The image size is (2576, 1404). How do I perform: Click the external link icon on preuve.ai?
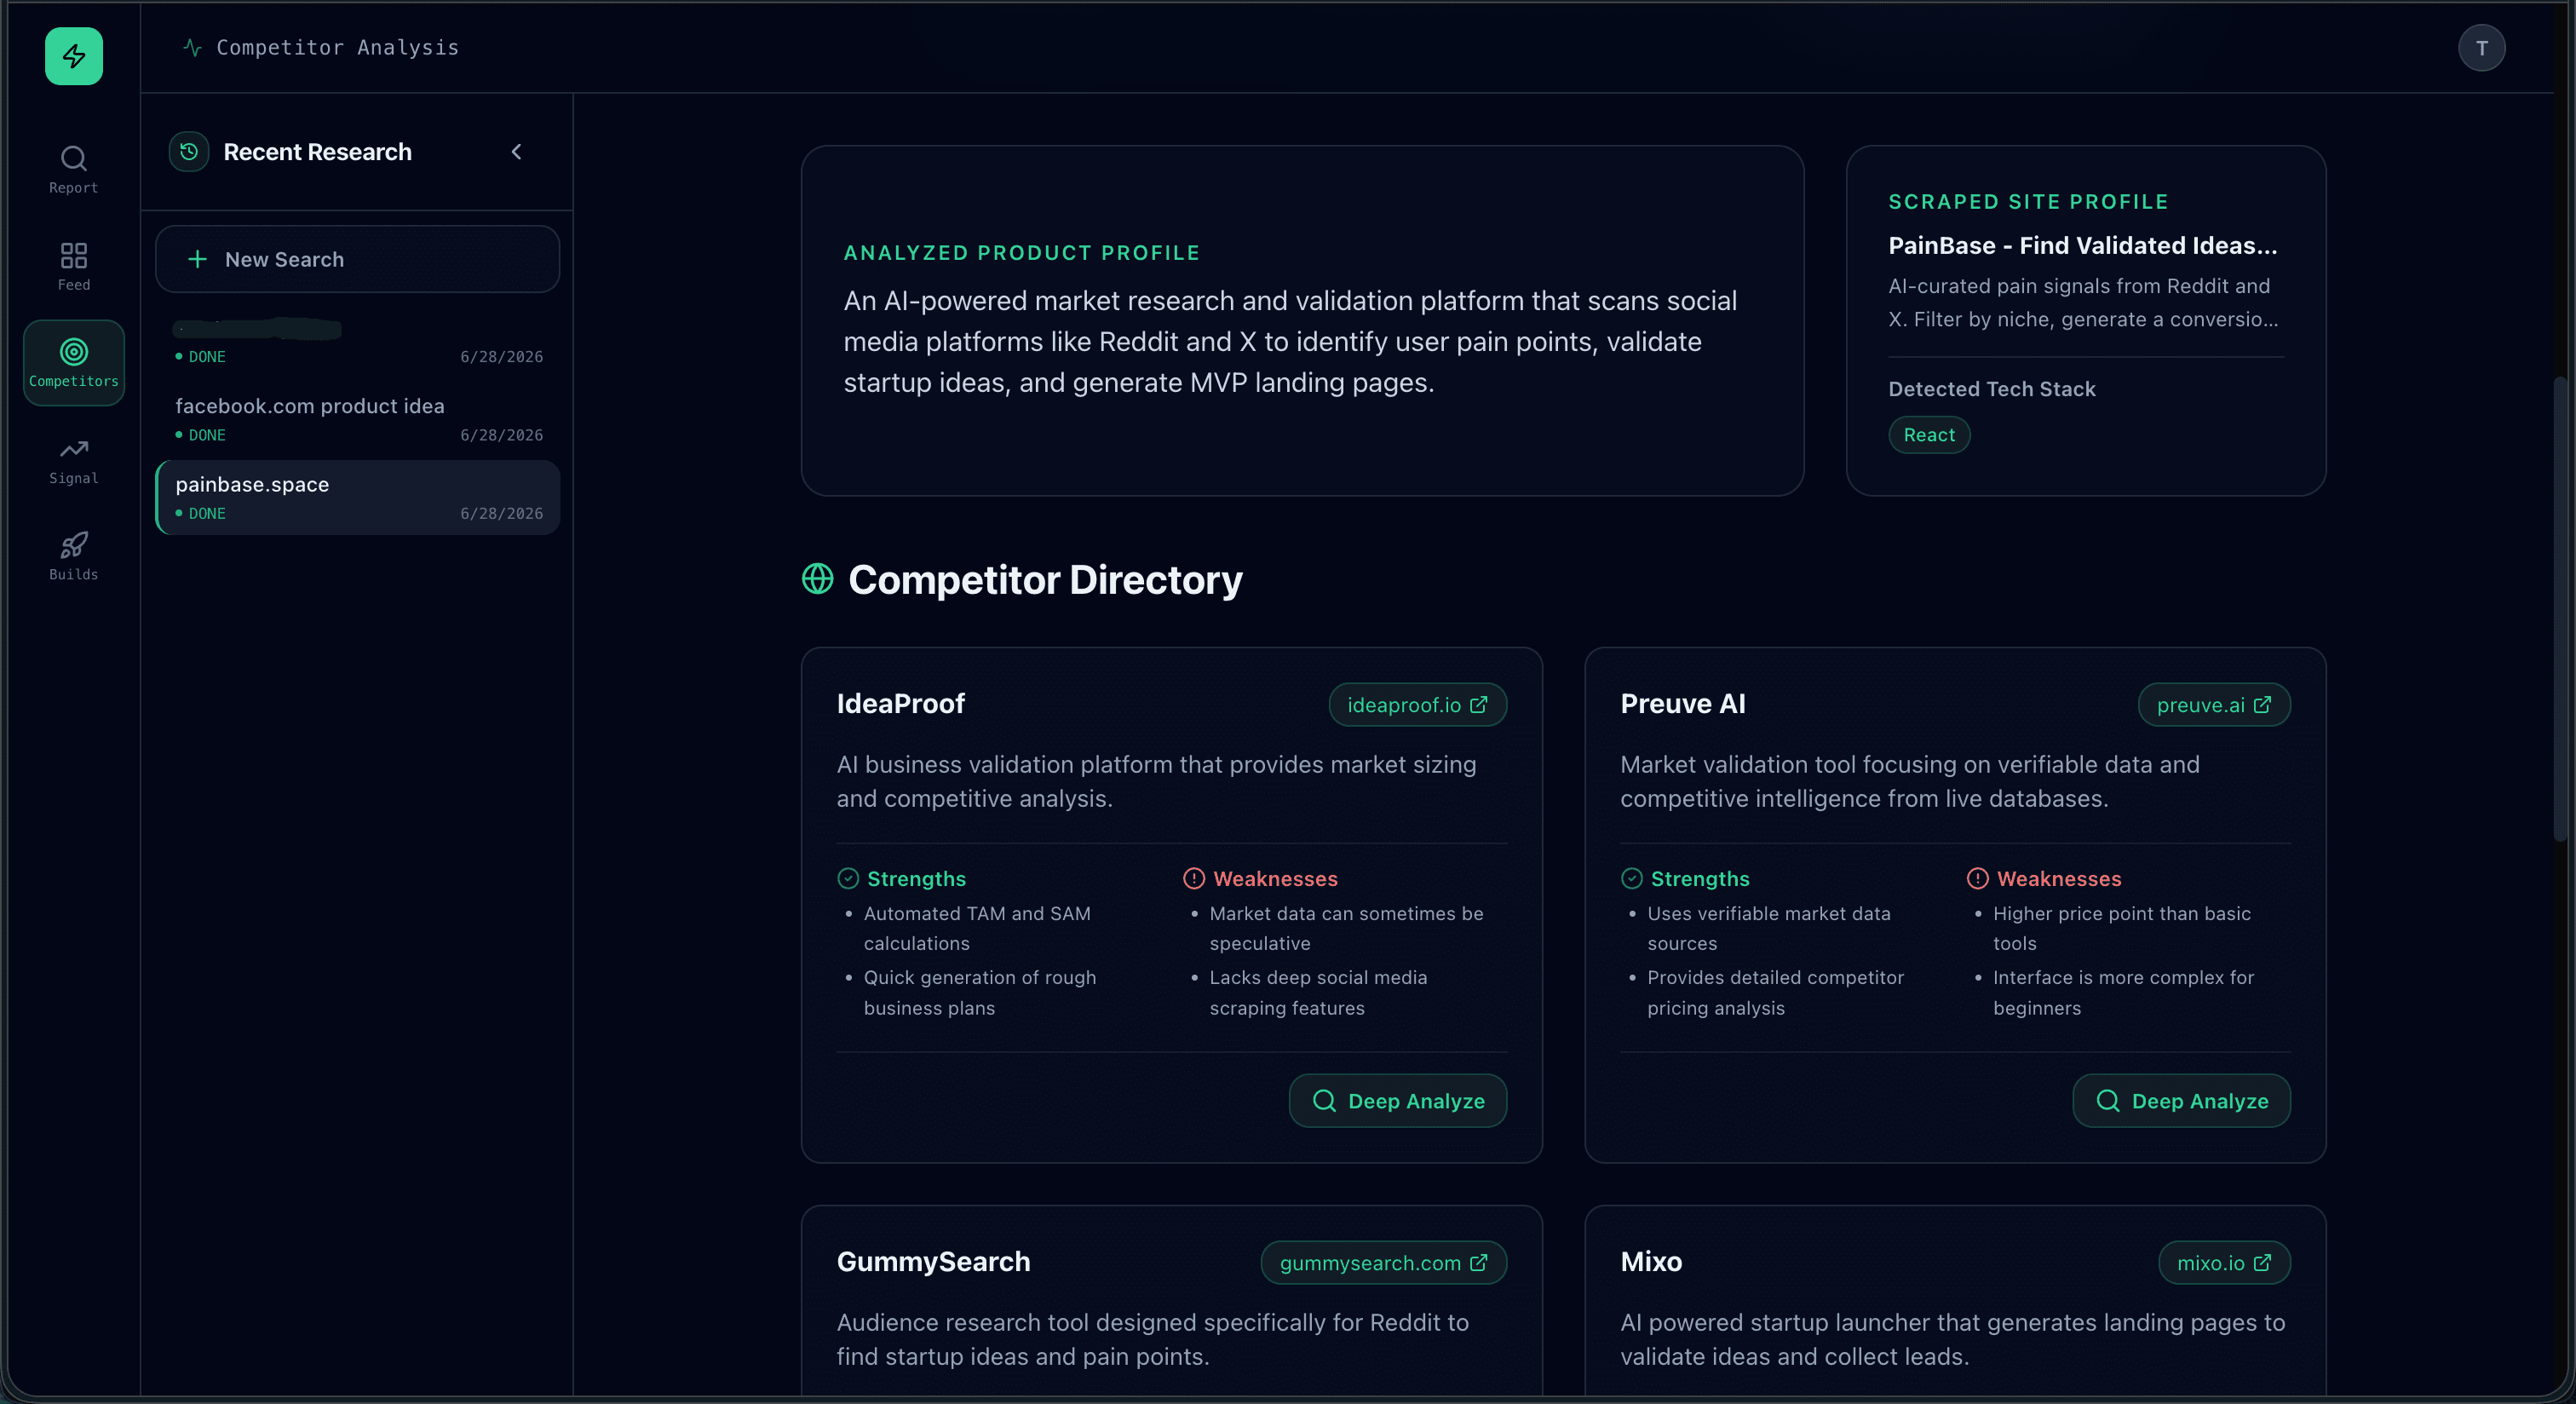pyautogui.click(x=2262, y=705)
